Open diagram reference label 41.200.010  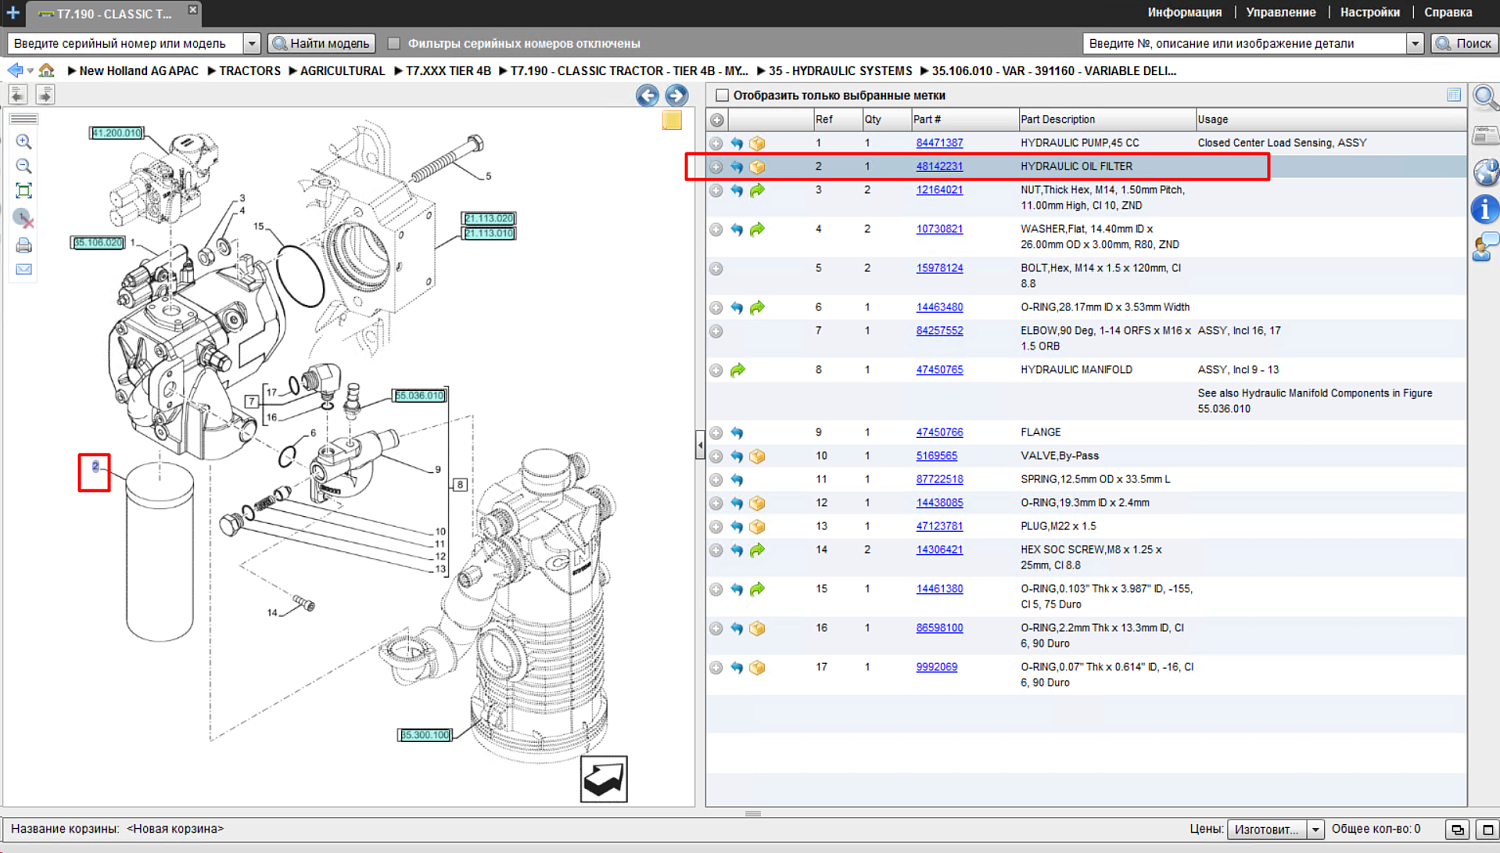pyautogui.click(x=117, y=133)
